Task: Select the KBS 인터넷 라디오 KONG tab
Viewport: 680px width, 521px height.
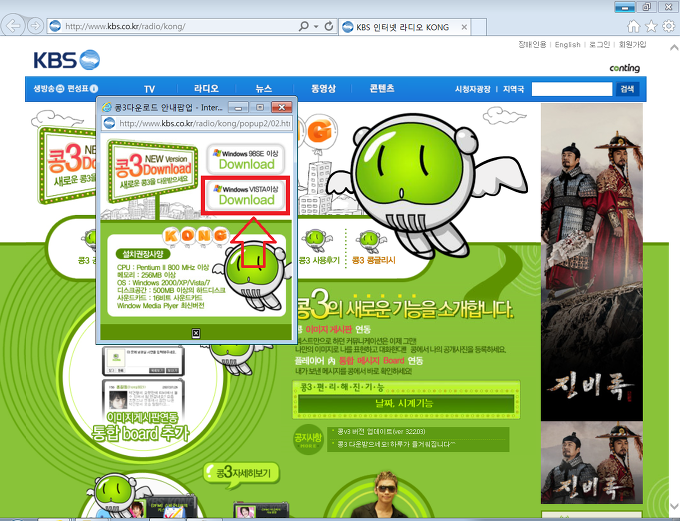Action: (404, 27)
